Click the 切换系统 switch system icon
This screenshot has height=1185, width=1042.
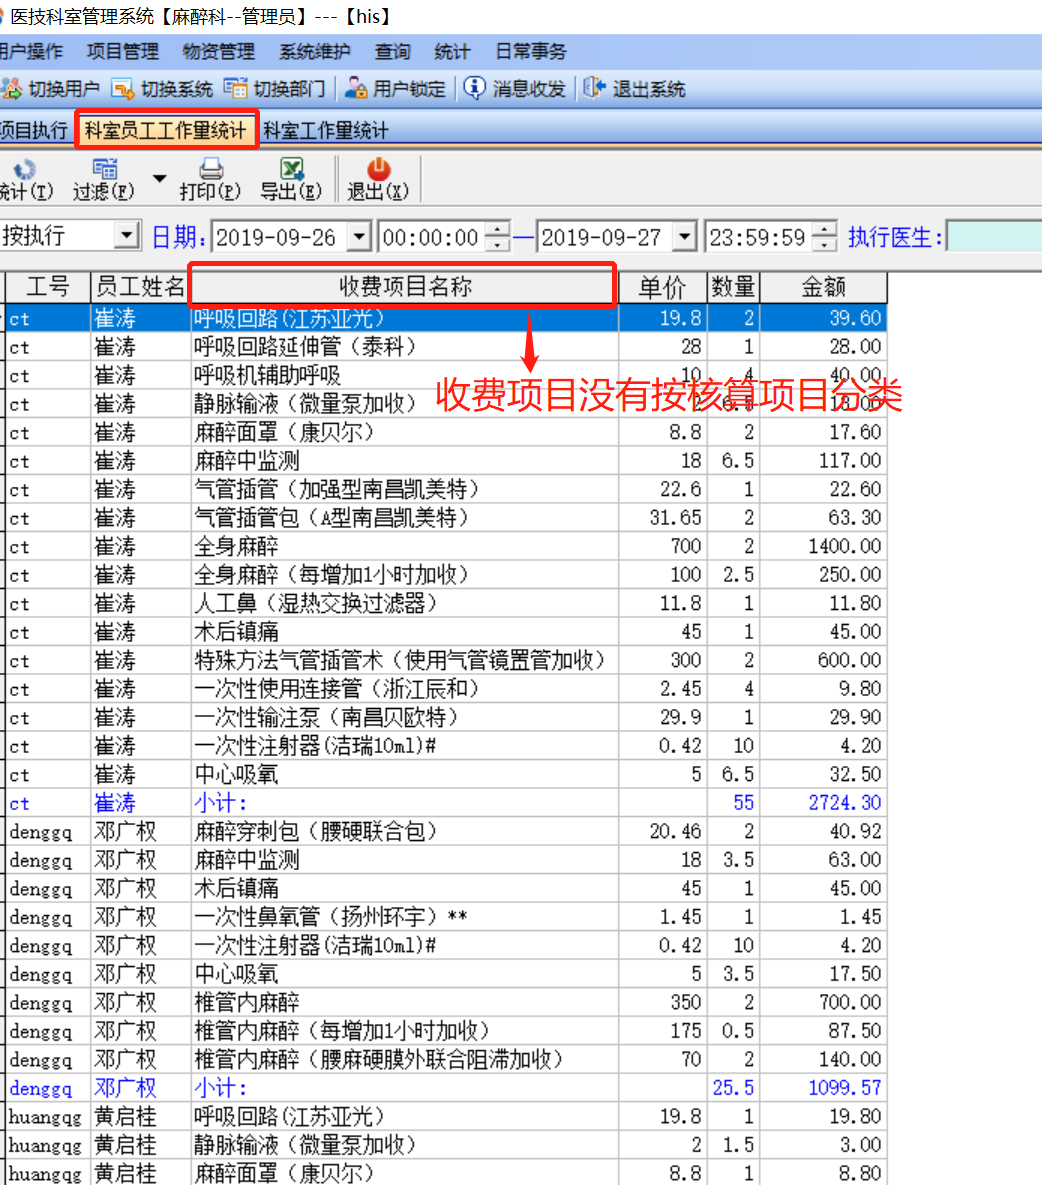122,88
